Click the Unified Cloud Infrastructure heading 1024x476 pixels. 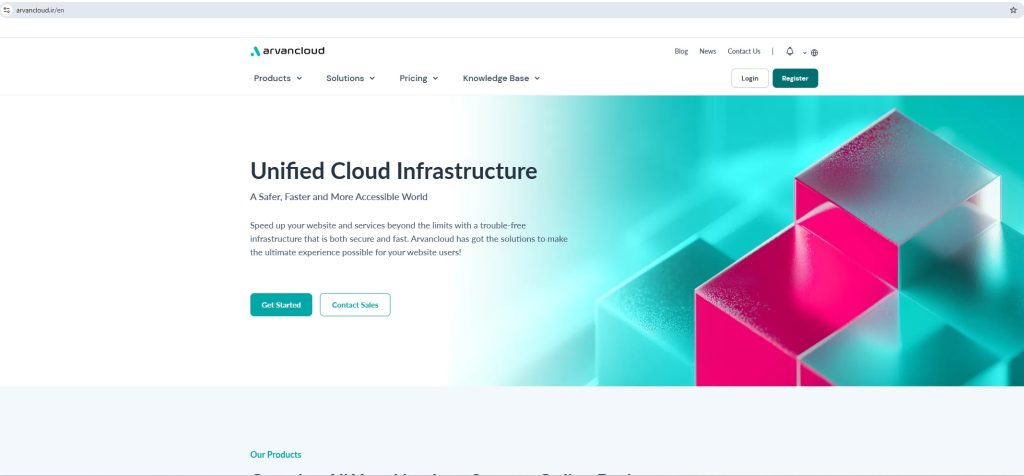pyautogui.click(x=393, y=170)
